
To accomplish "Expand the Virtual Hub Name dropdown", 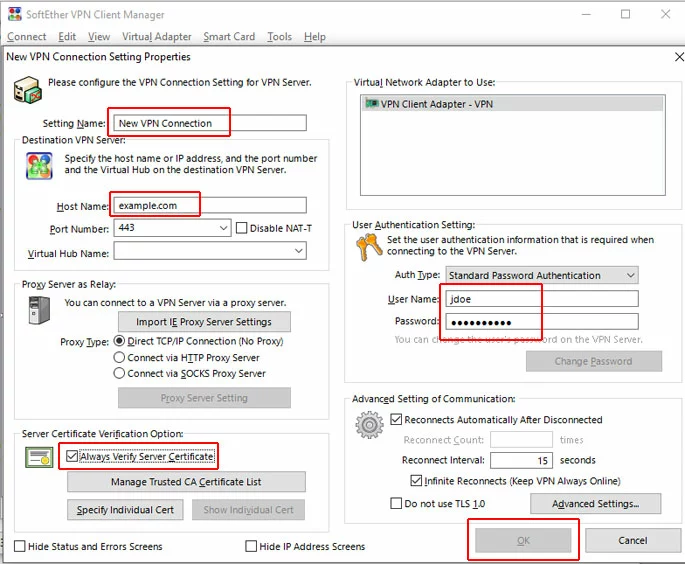I will [x=297, y=253].
